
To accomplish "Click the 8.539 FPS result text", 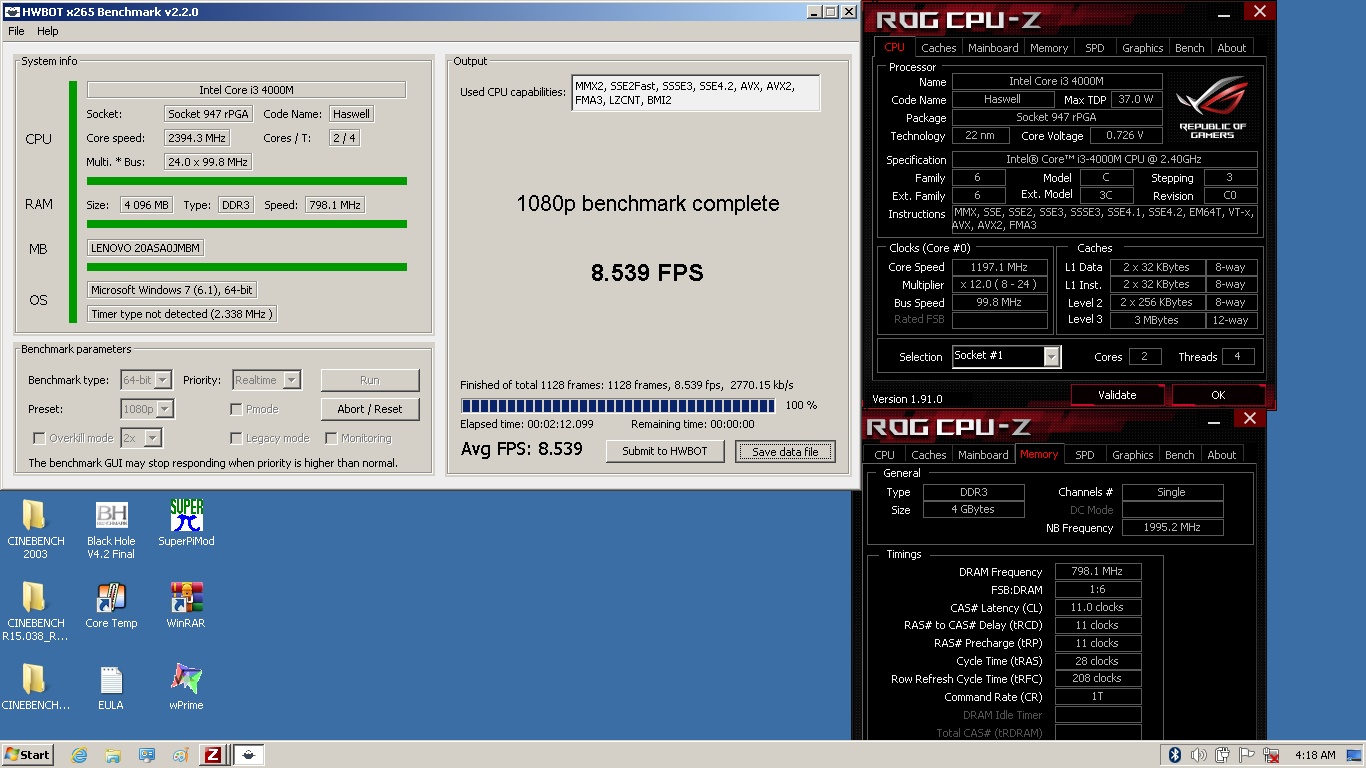I will 647,272.
